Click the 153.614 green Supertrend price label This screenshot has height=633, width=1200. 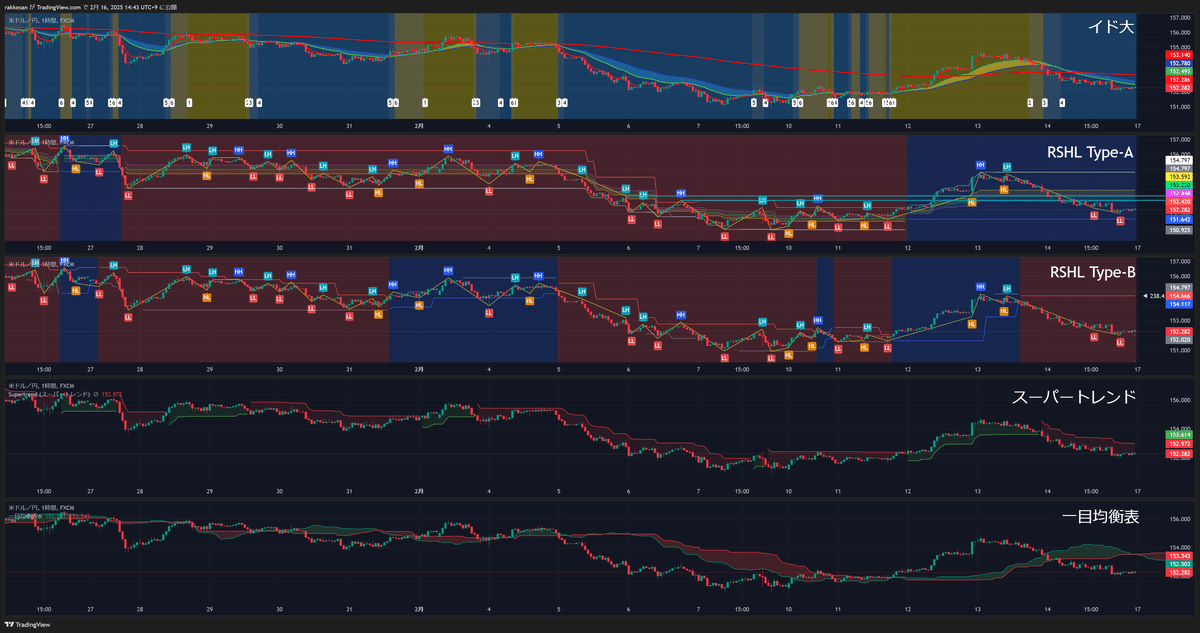click(x=1179, y=434)
